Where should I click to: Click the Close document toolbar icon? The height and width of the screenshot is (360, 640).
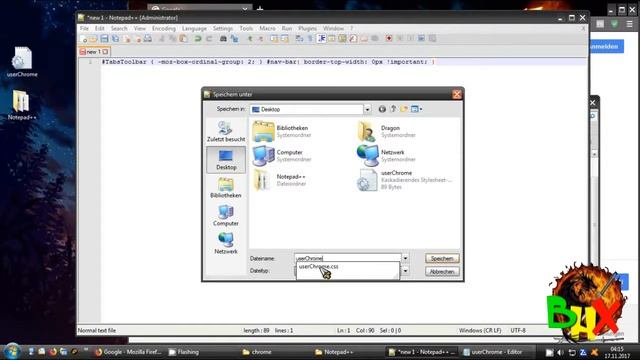[x=127, y=39]
